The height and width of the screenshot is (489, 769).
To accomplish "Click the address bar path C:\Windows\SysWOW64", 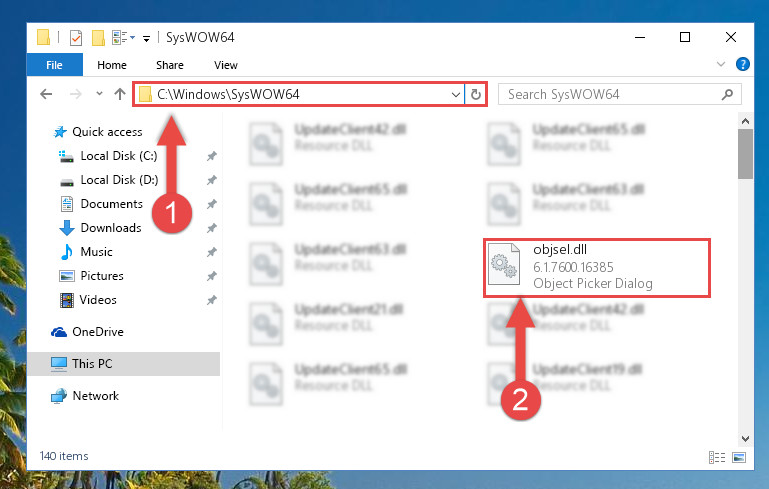I will point(228,94).
